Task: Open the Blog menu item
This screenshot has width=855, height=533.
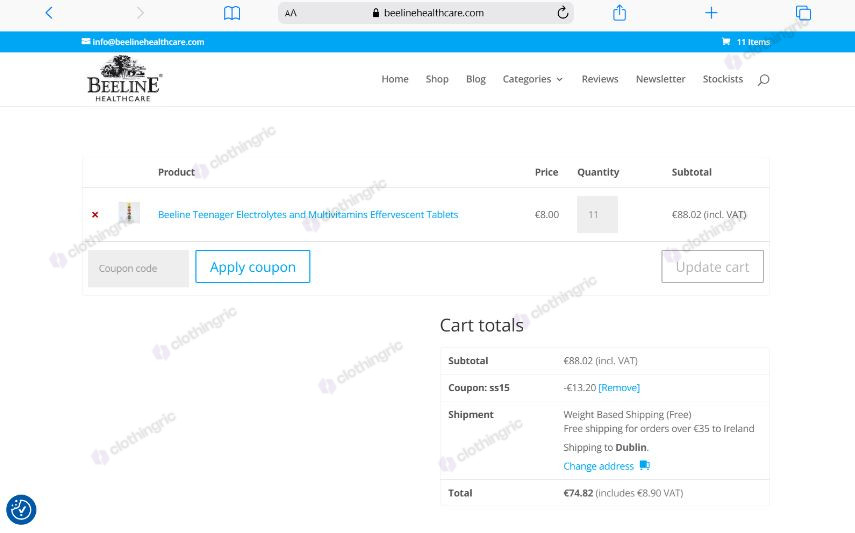Action: pyautogui.click(x=475, y=79)
